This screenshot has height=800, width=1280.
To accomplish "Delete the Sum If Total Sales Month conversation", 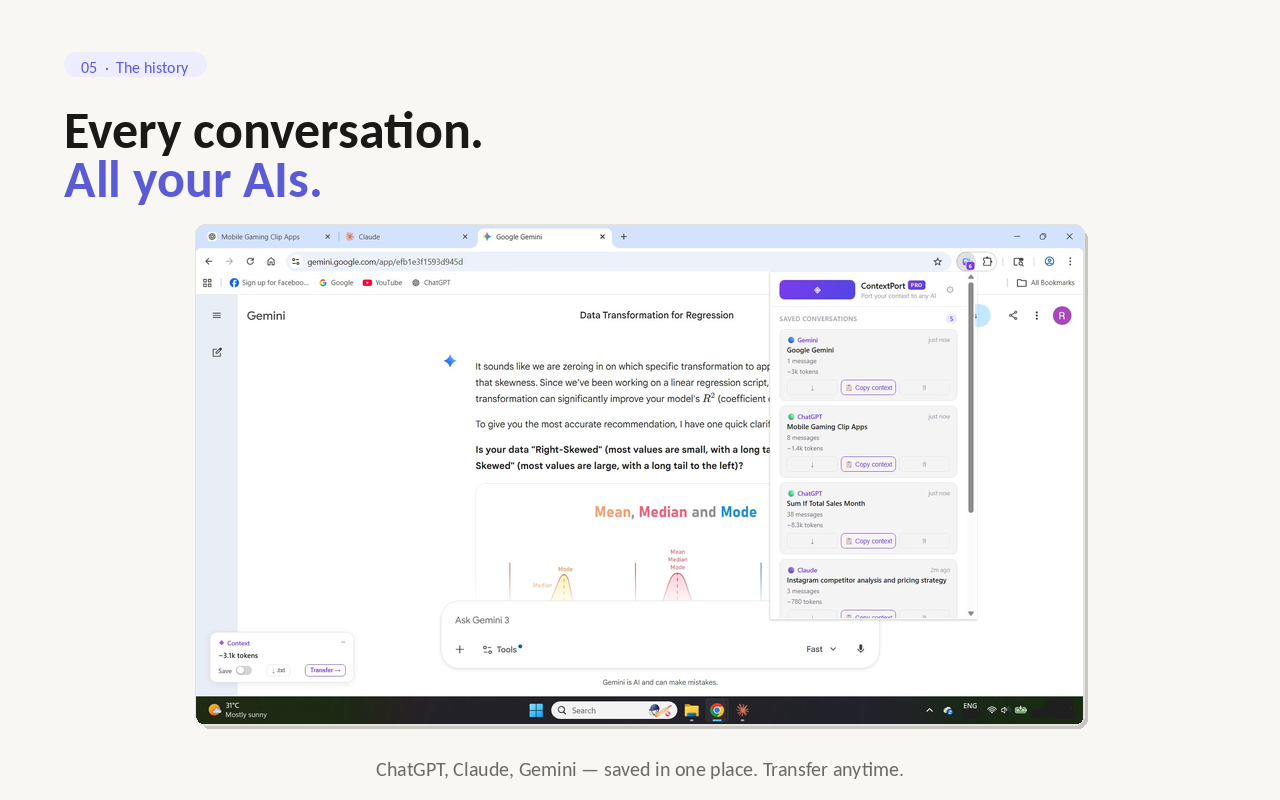I will 924,541.
